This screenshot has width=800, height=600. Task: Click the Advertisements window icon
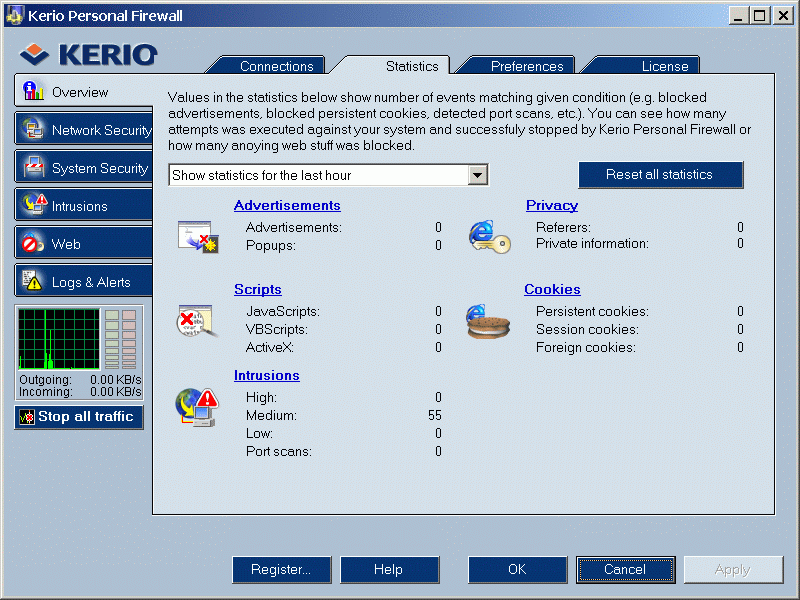[198, 236]
